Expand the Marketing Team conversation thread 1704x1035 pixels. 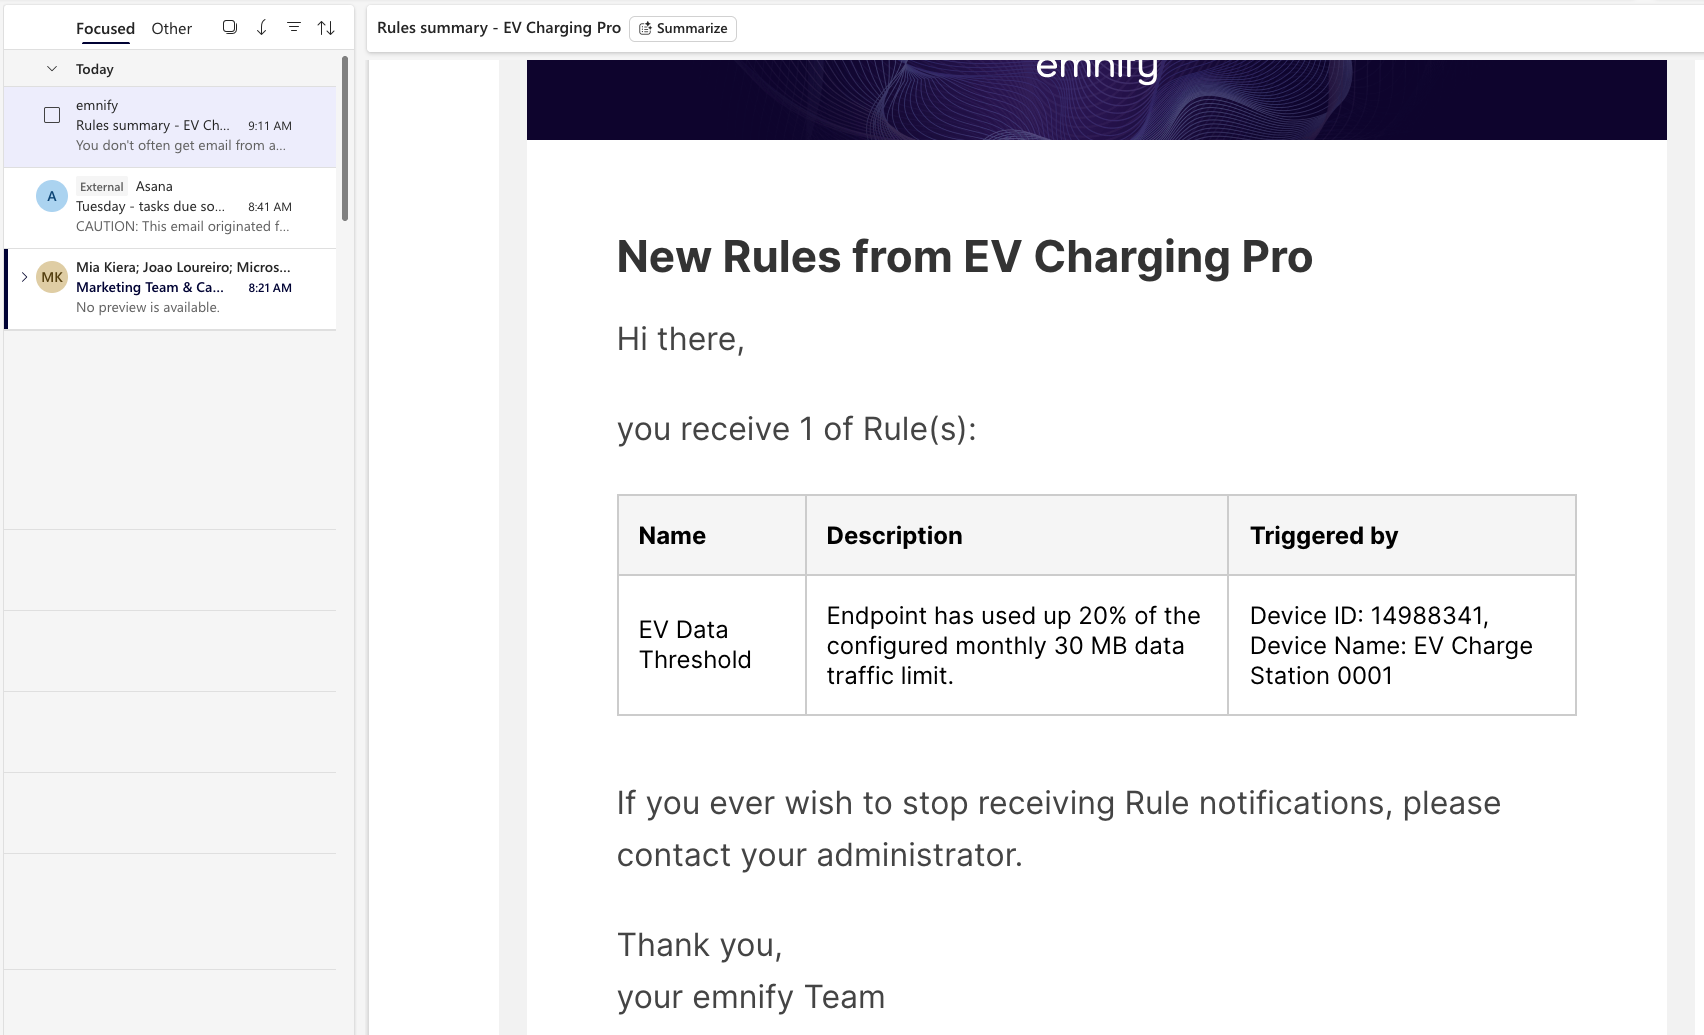coord(24,277)
